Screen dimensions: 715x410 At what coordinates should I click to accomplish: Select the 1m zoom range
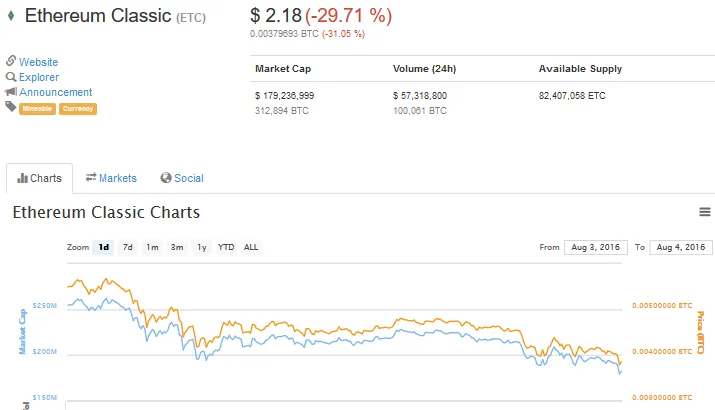152,247
